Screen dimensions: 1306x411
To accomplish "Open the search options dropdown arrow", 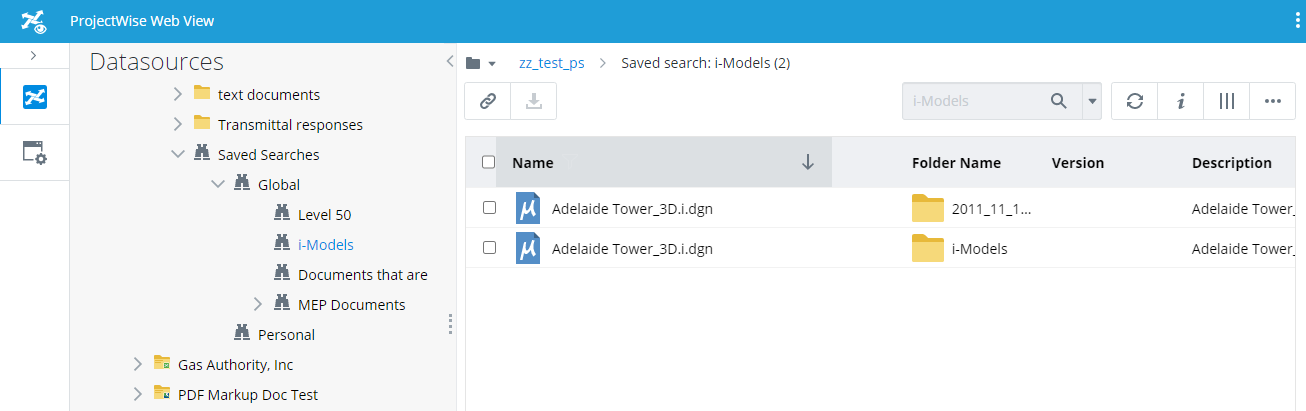I will 1092,101.
